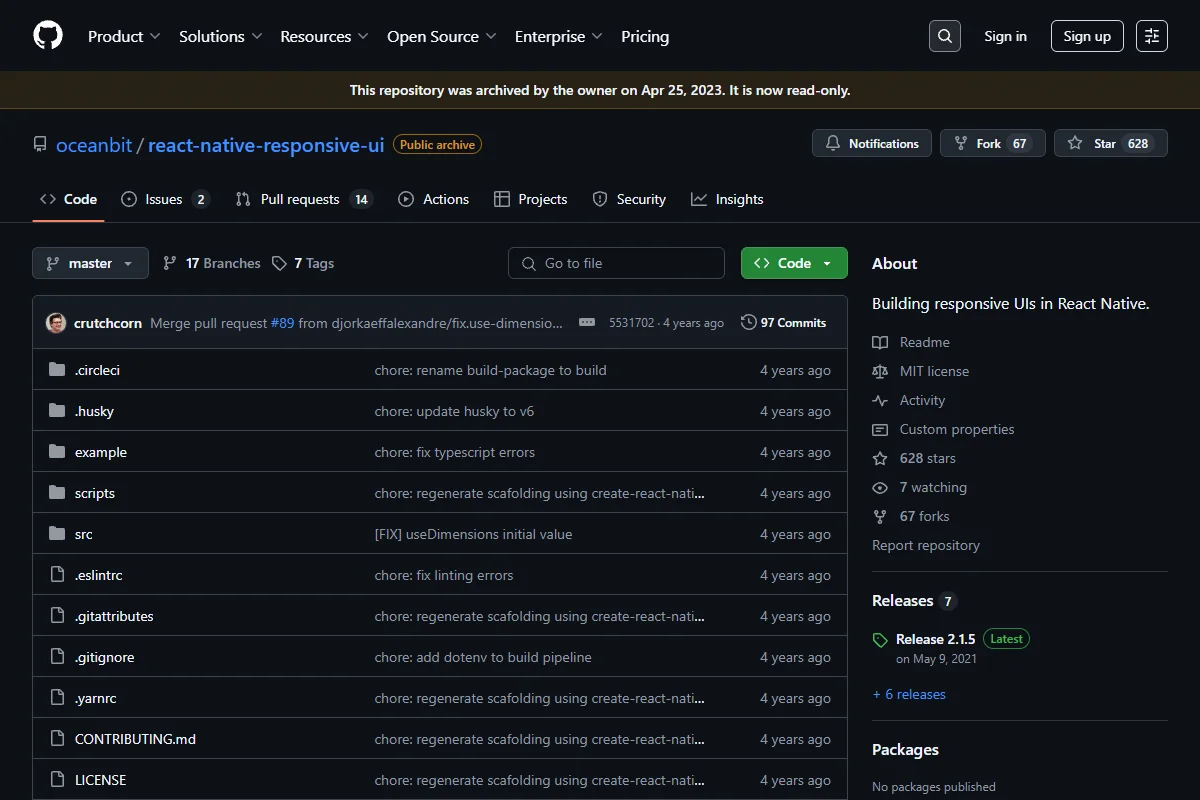
Task: Fork the repository via Fork button
Action: click(x=993, y=143)
